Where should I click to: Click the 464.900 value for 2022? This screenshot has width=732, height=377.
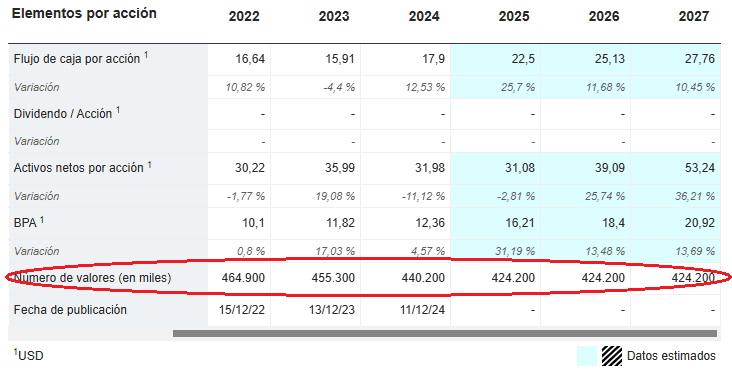click(x=243, y=278)
